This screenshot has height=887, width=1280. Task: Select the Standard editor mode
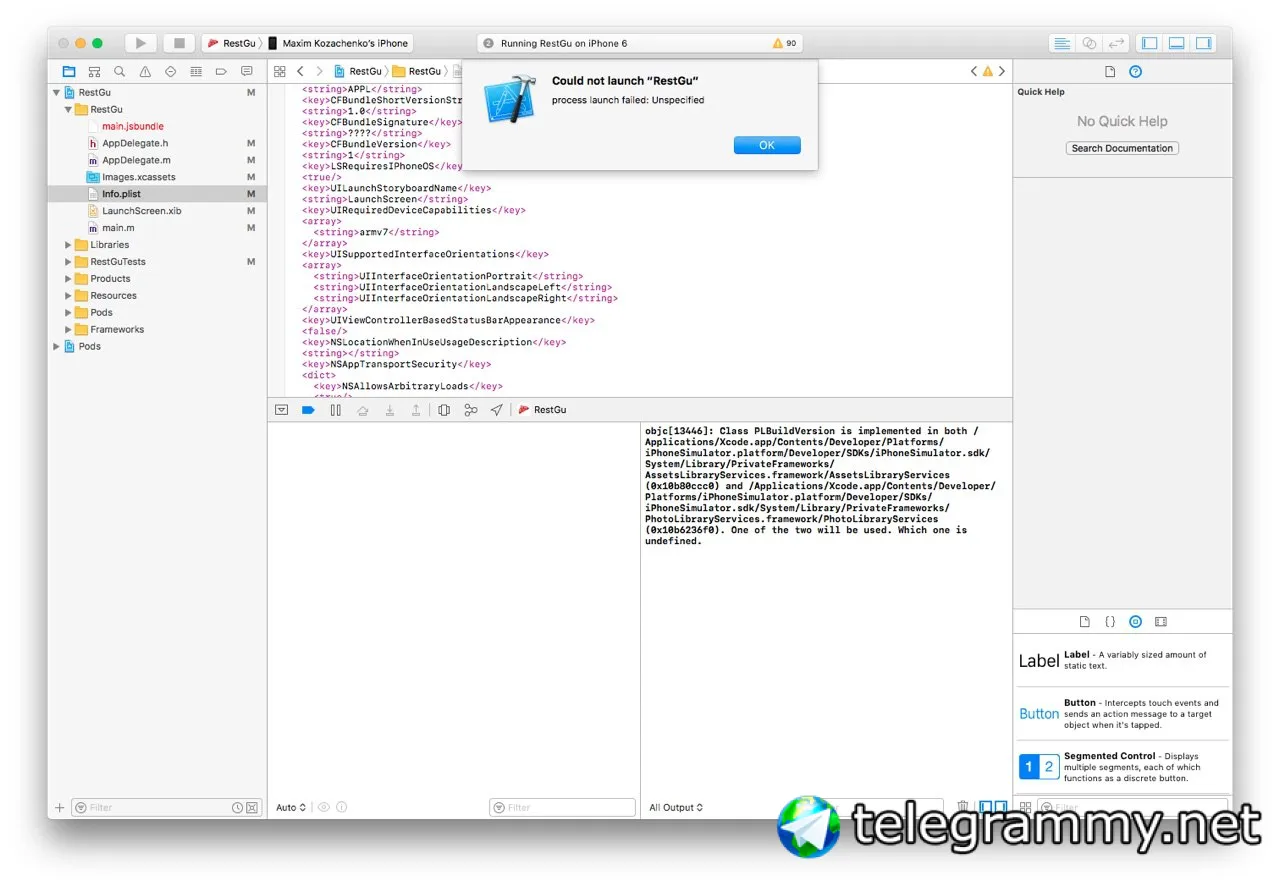1062,43
